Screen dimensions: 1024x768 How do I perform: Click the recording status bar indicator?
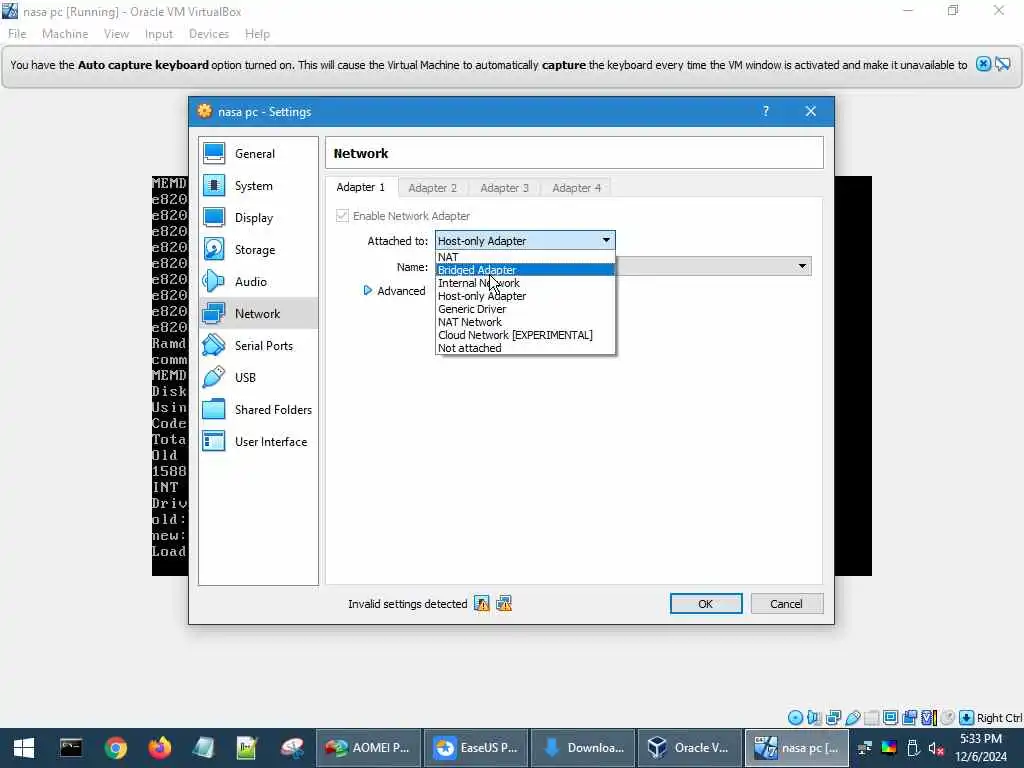pos(910,718)
